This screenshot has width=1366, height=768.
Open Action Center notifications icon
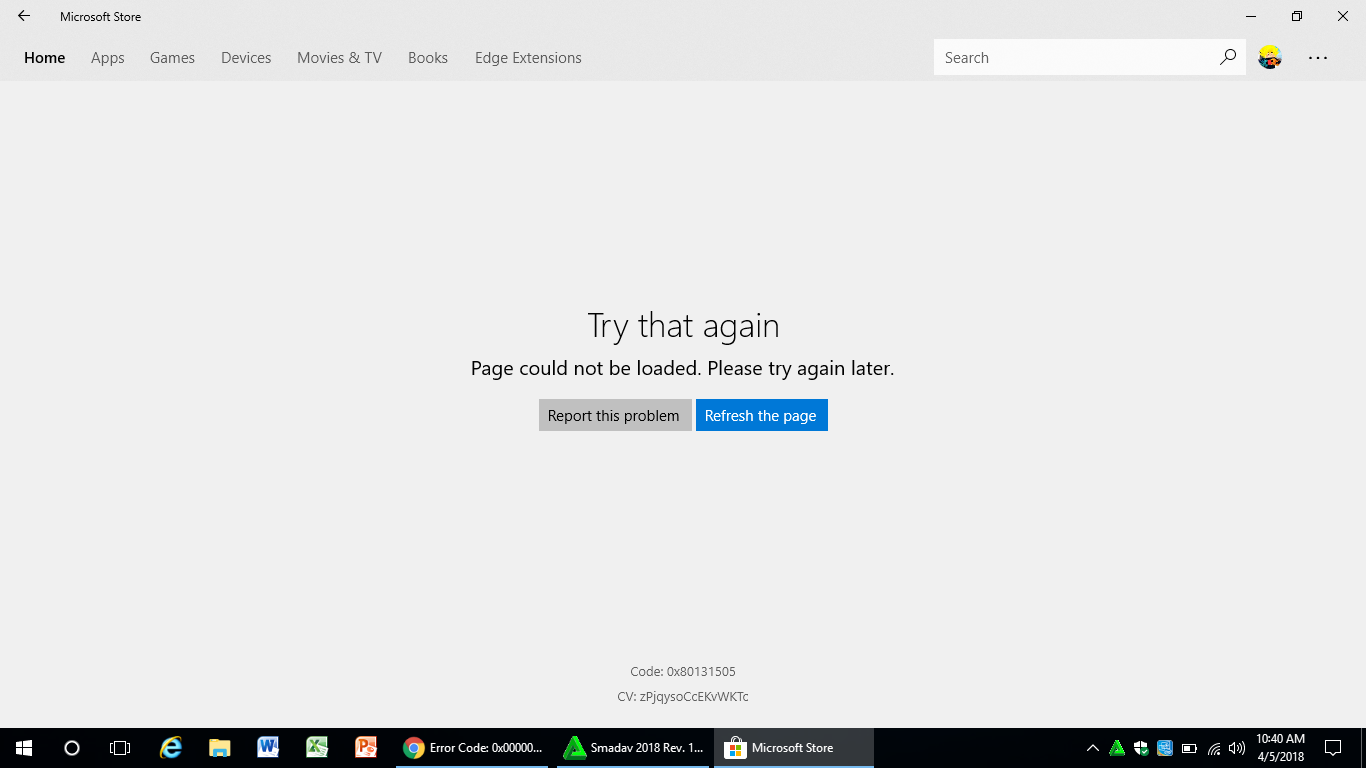pyautogui.click(x=1333, y=748)
